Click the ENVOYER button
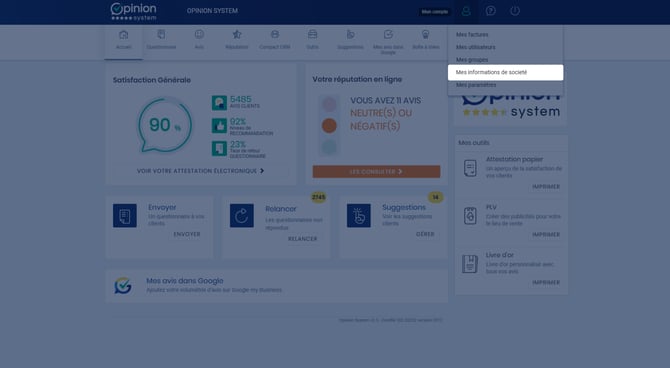Image resolution: width=670 pixels, height=368 pixels. (187, 234)
